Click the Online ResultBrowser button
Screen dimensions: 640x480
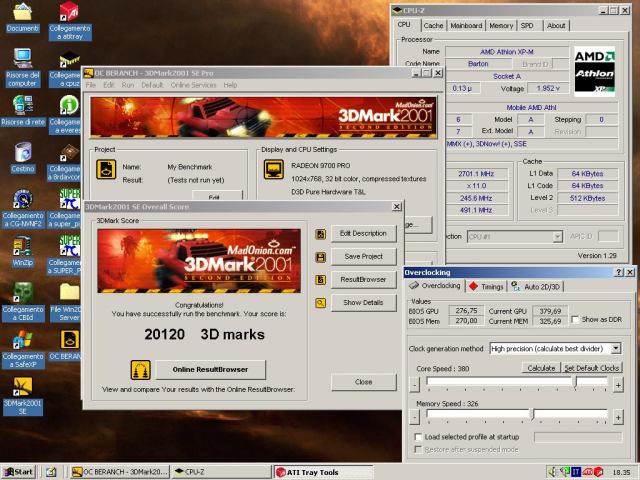click(210, 369)
